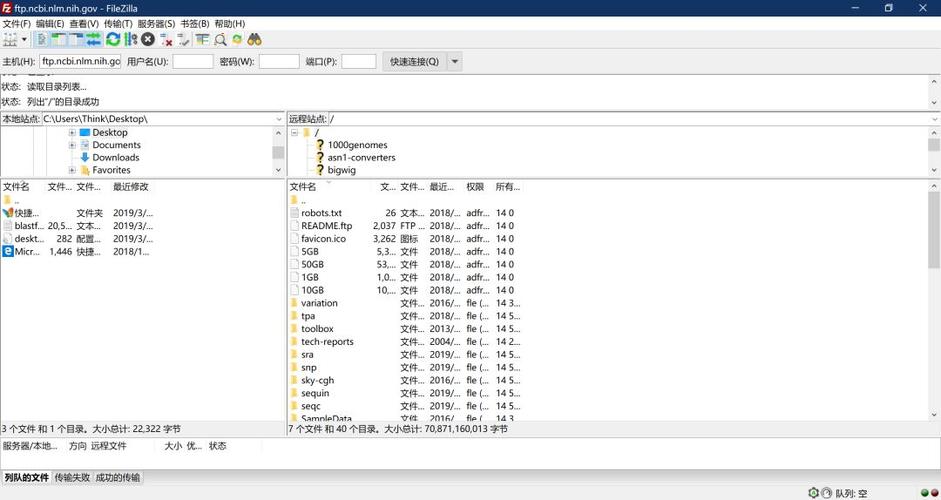941x500 pixels.
Task: Select 1000genomes remote folder
Action: [x=357, y=145]
